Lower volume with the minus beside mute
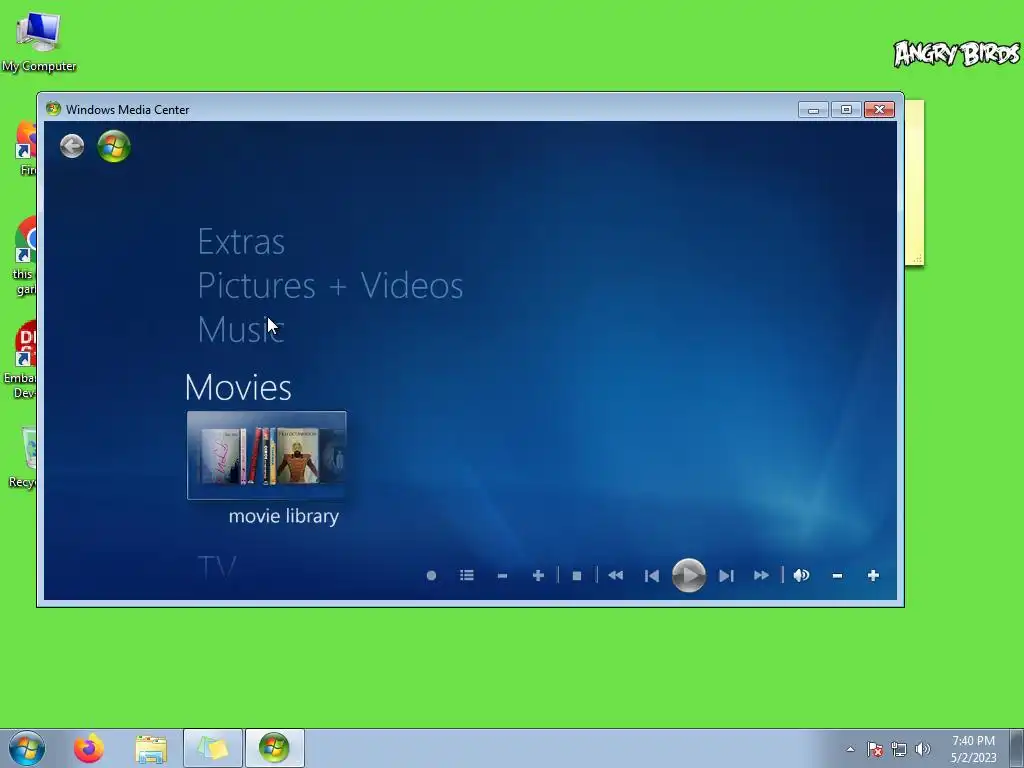Image resolution: width=1024 pixels, height=768 pixels. tap(837, 575)
